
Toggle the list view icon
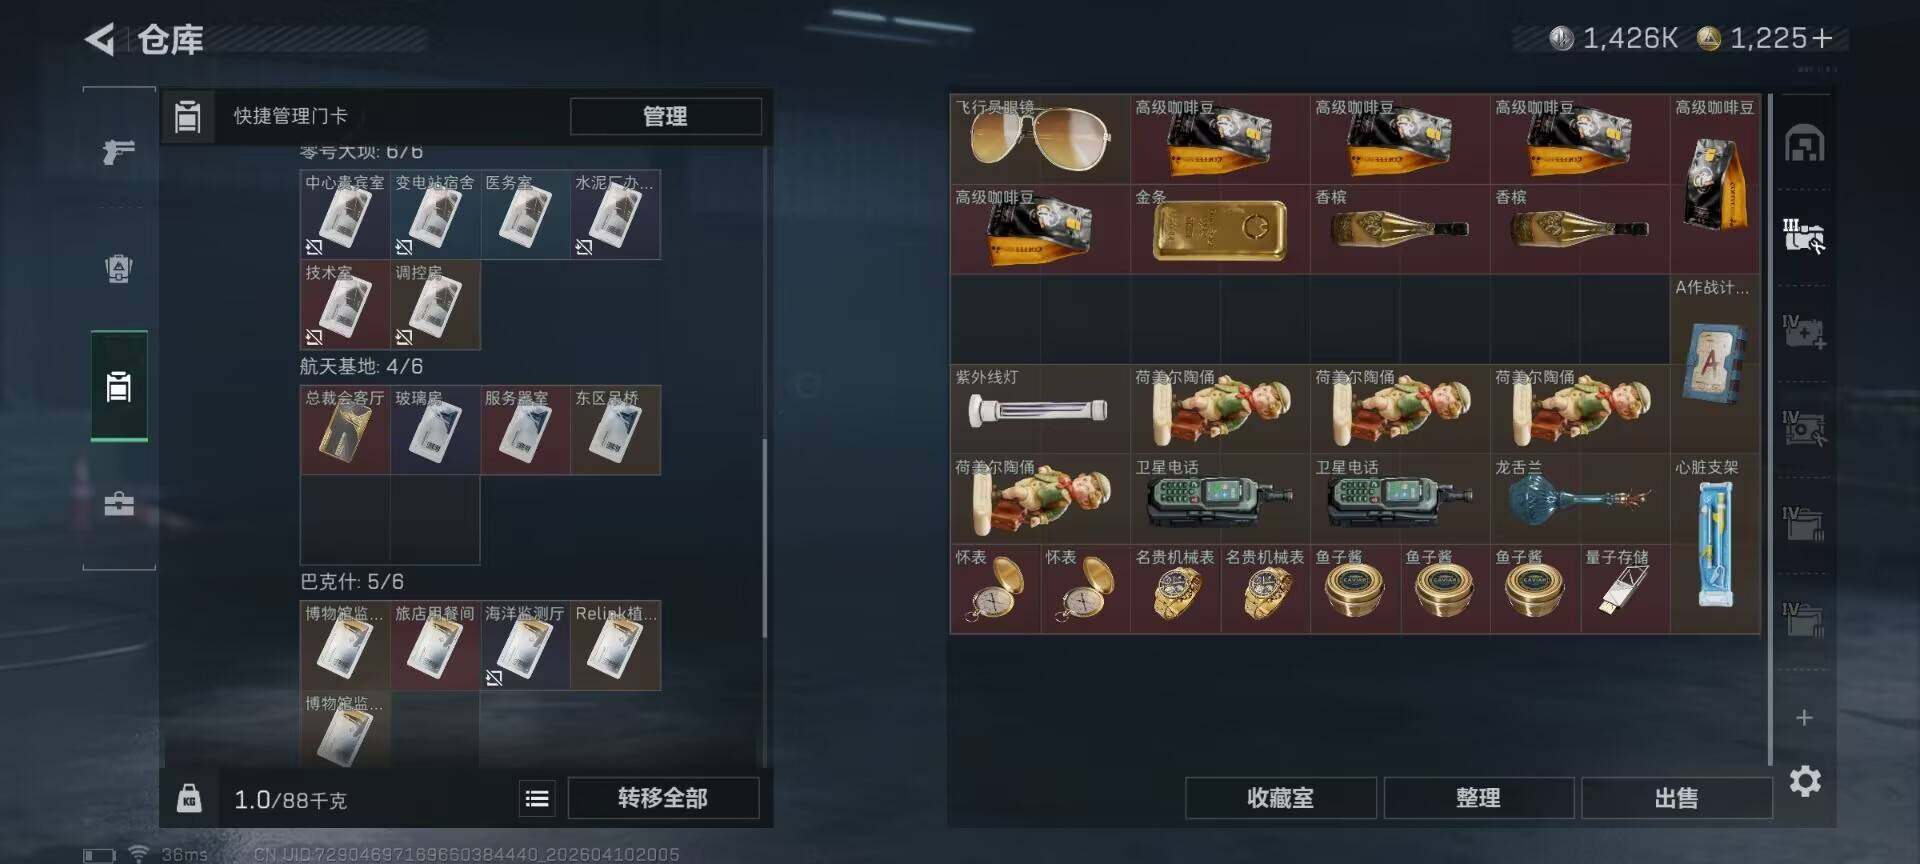click(537, 798)
